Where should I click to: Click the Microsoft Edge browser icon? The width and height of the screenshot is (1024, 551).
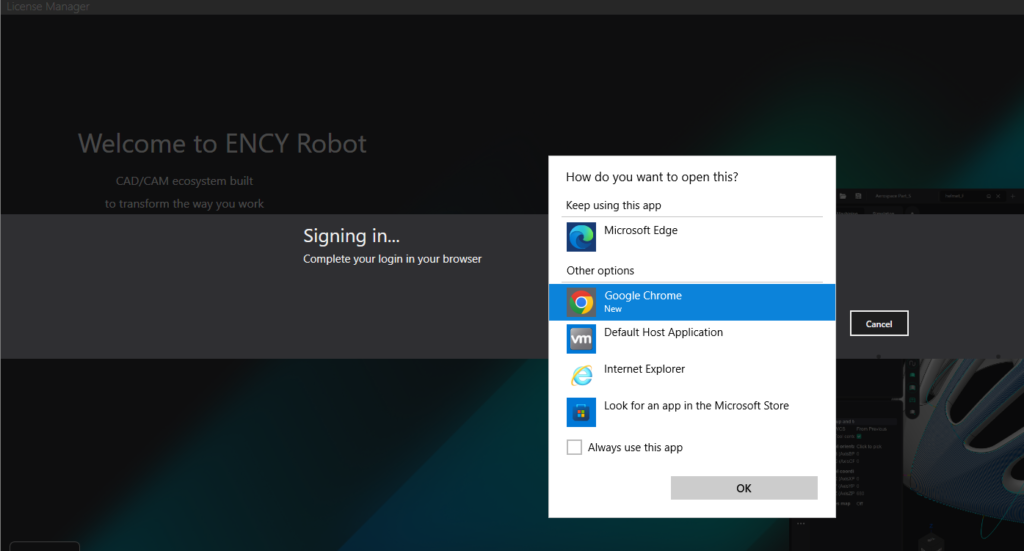tap(581, 237)
